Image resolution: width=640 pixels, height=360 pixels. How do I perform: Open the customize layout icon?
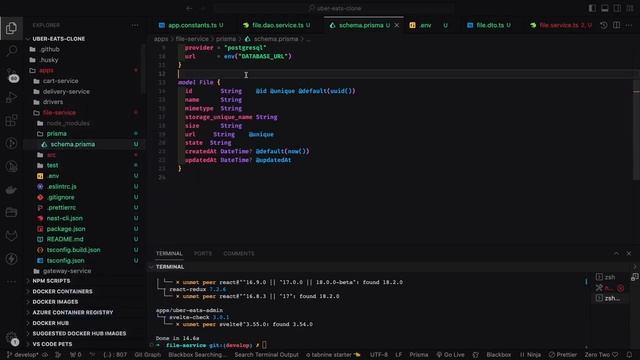pos(630,8)
